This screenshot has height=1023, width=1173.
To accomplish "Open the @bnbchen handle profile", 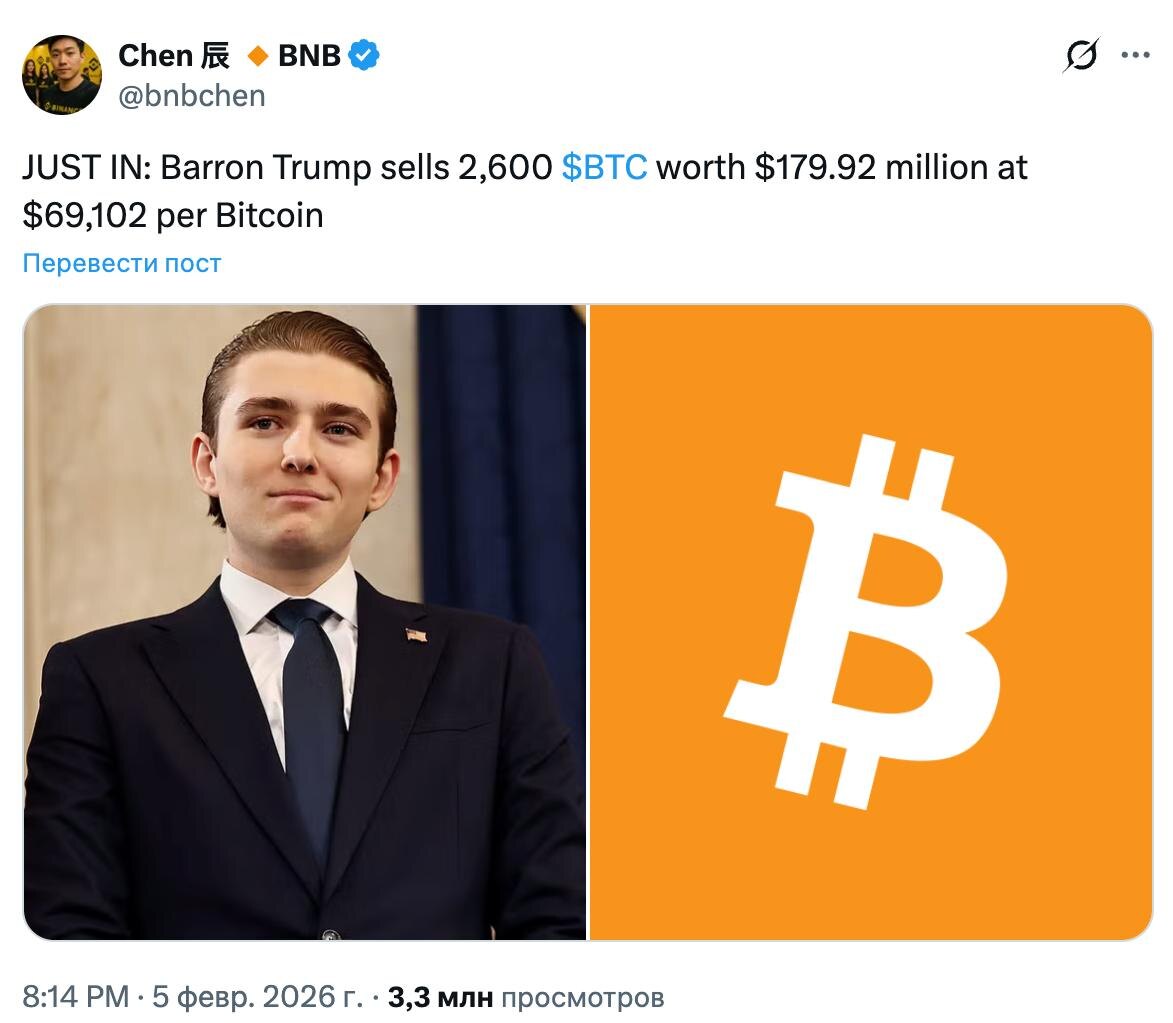I will tap(192, 96).
